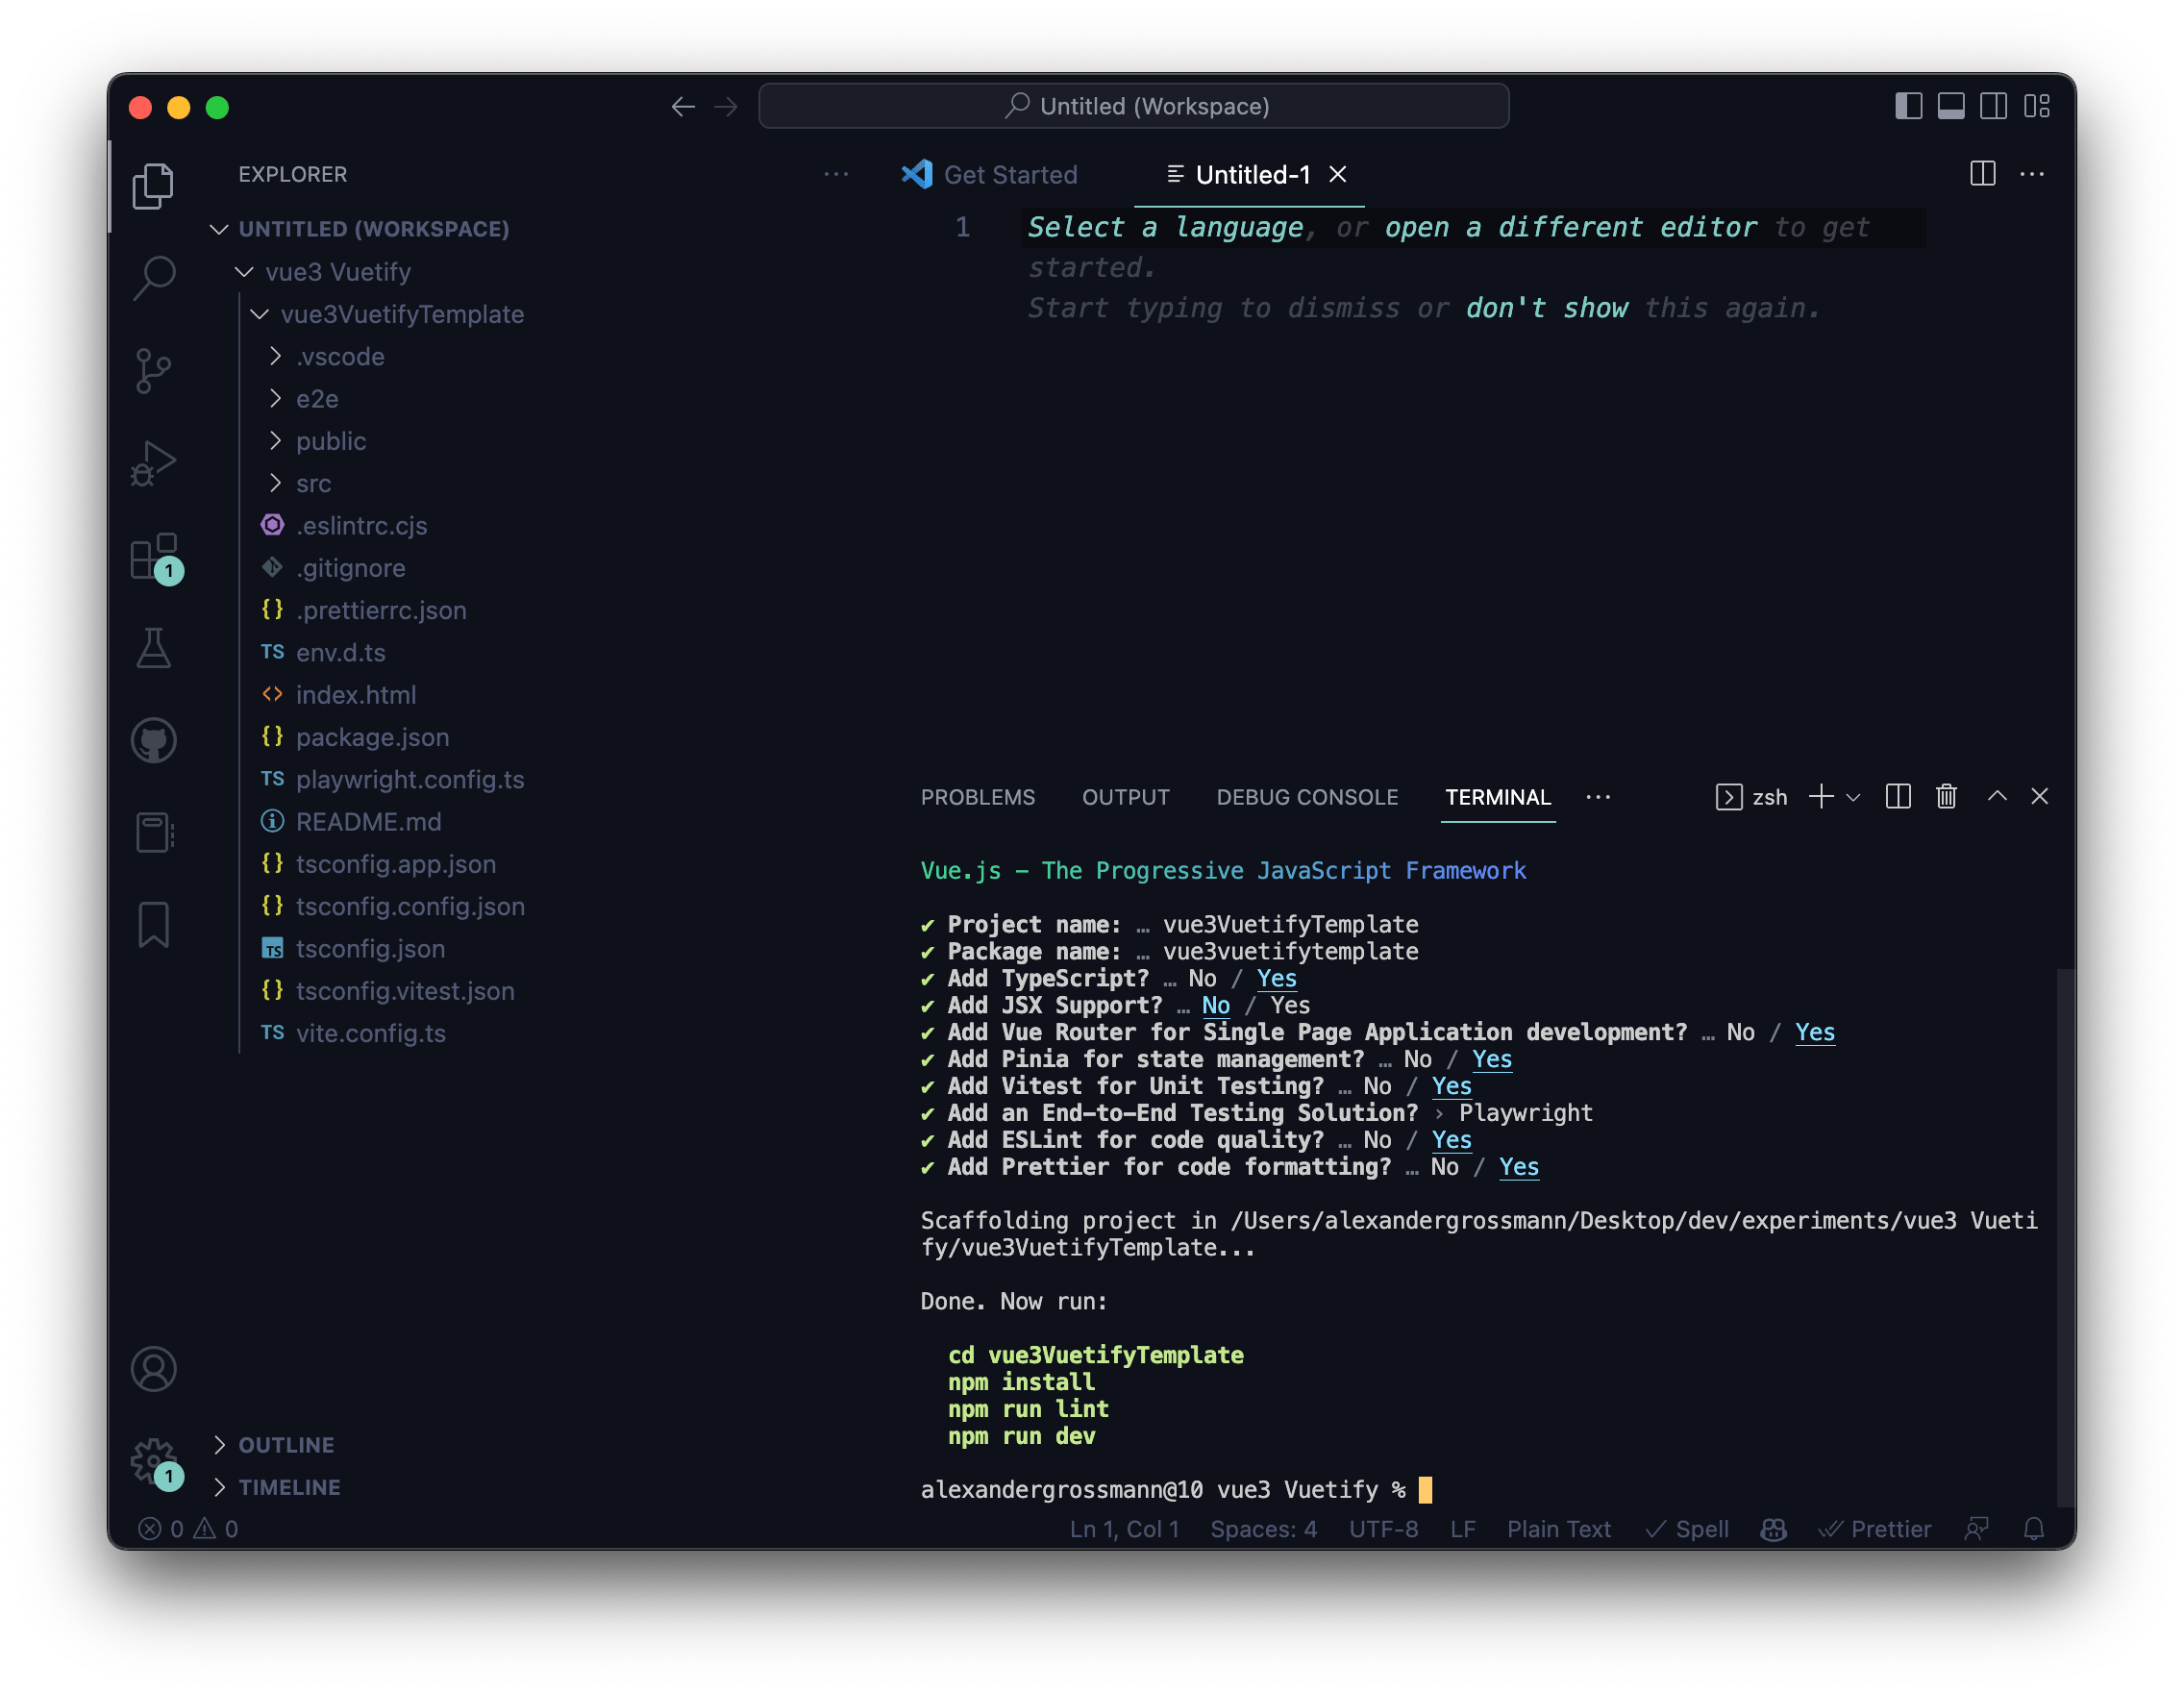Image resolution: width=2184 pixels, height=1692 pixels.
Task: Toggle the bottom panel visibility
Action: click(1952, 105)
